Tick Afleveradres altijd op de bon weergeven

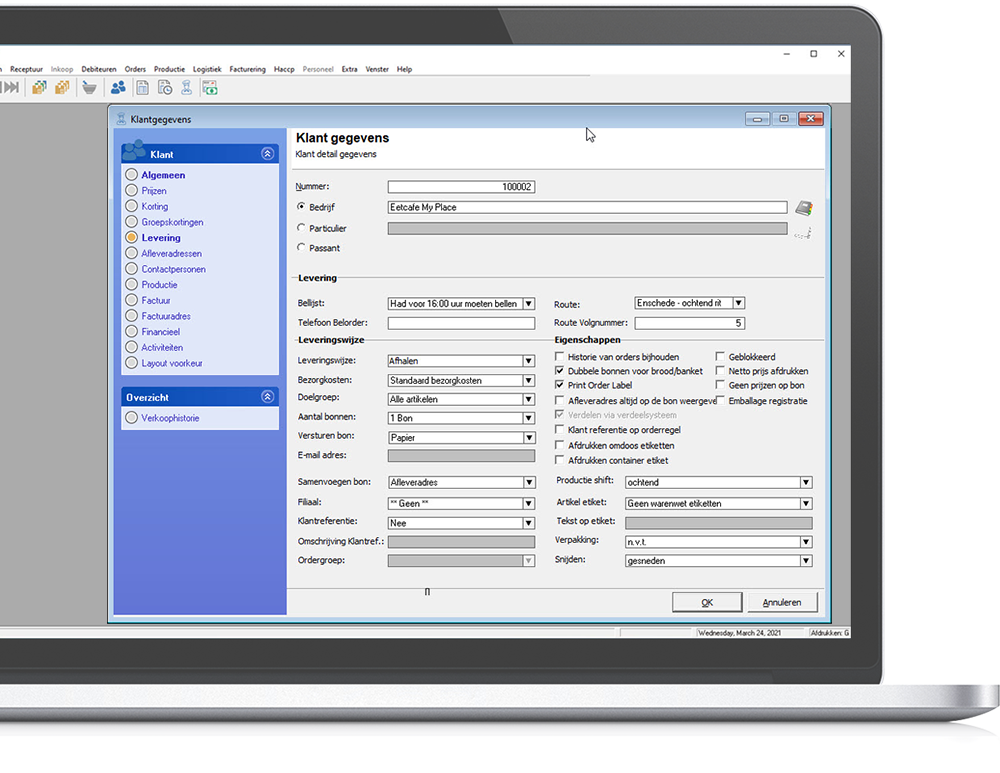[x=559, y=401]
